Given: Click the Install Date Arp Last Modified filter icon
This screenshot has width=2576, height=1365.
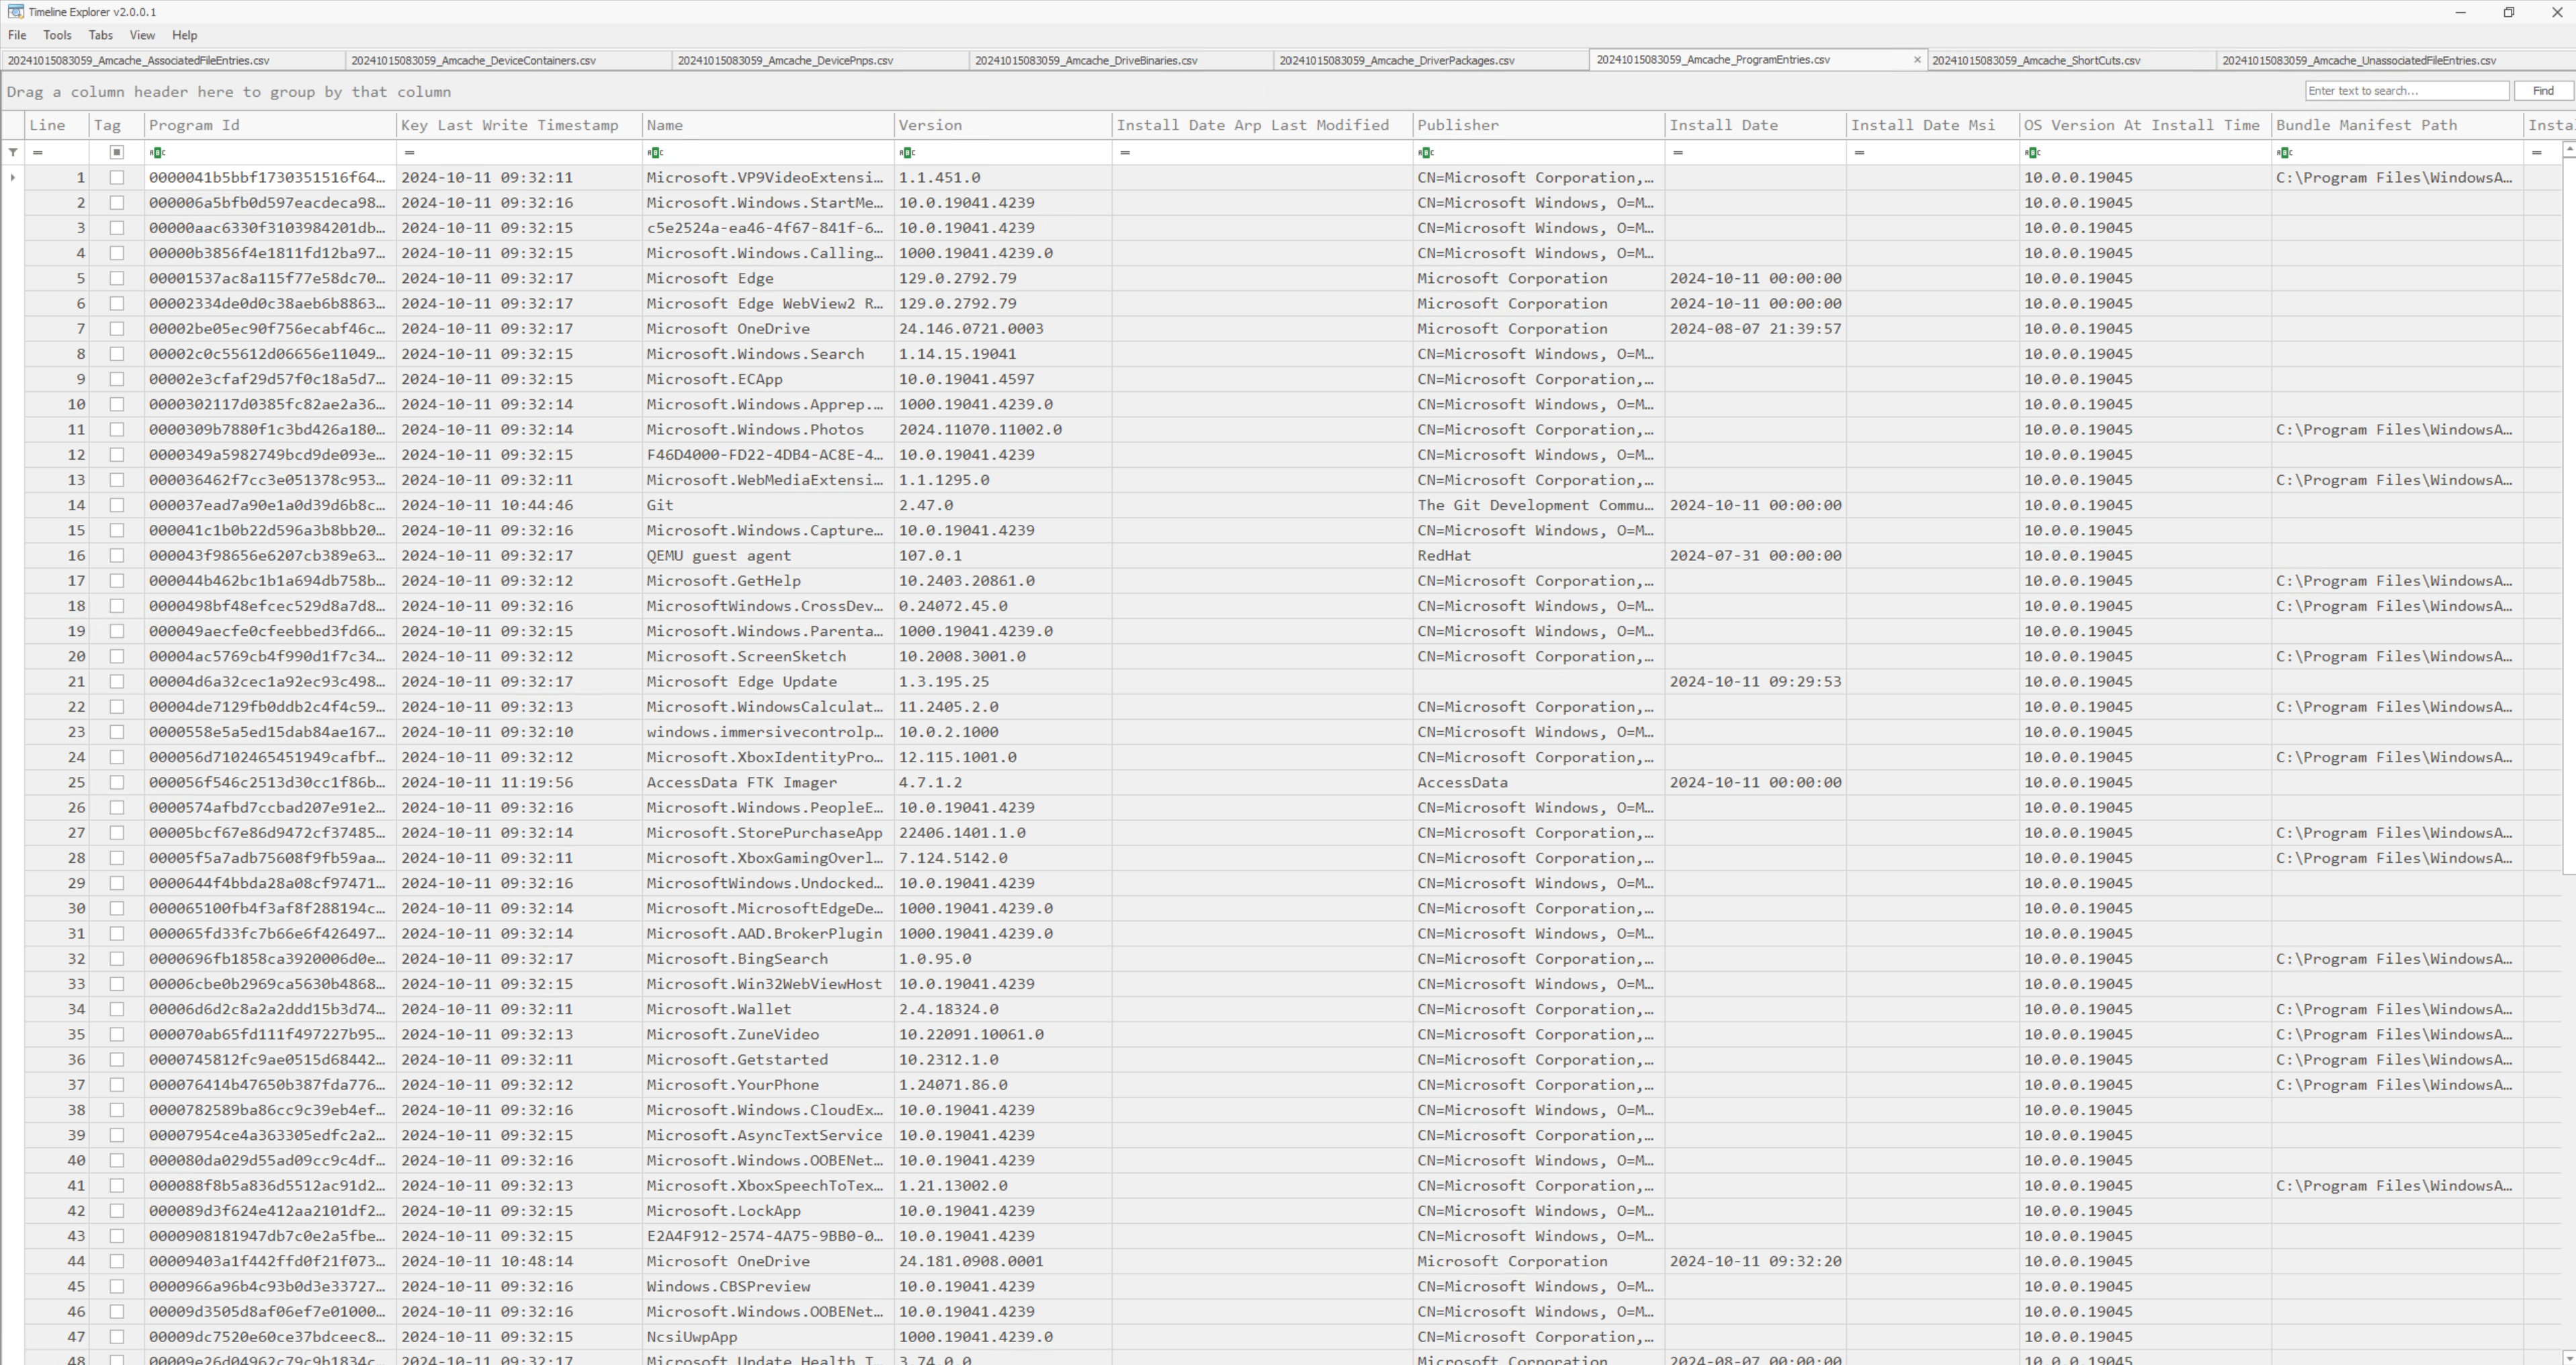Looking at the screenshot, I should 1125,152.
